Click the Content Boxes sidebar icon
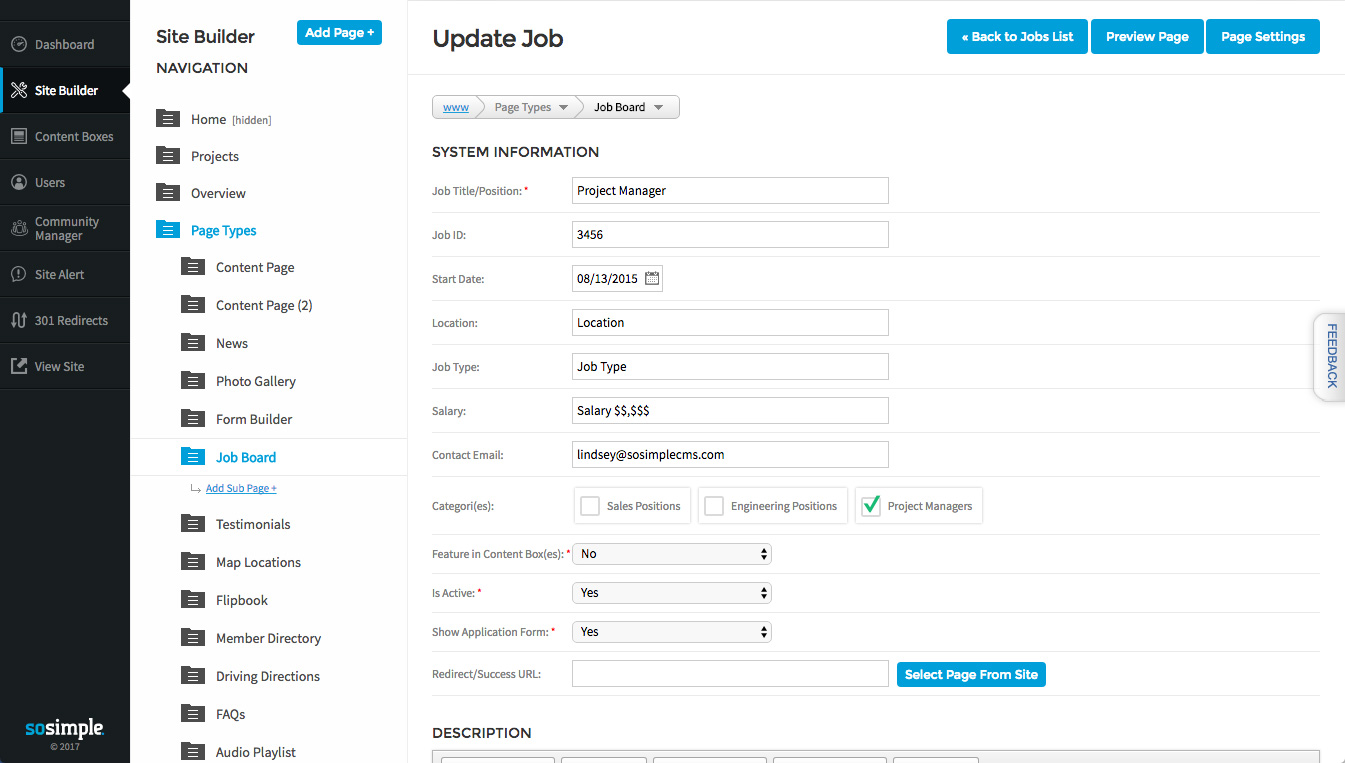The image size is (1345, 763). pyautogui.click(x=19, y=137)
